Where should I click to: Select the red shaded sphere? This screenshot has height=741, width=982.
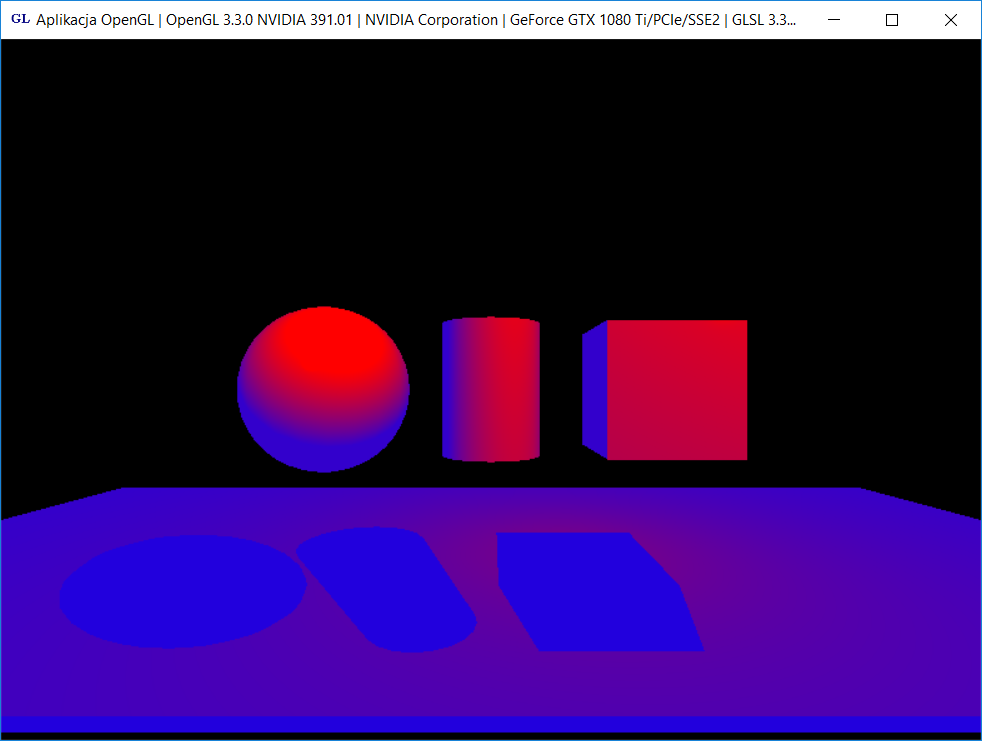pyautogui.click(x=323, y=389)
